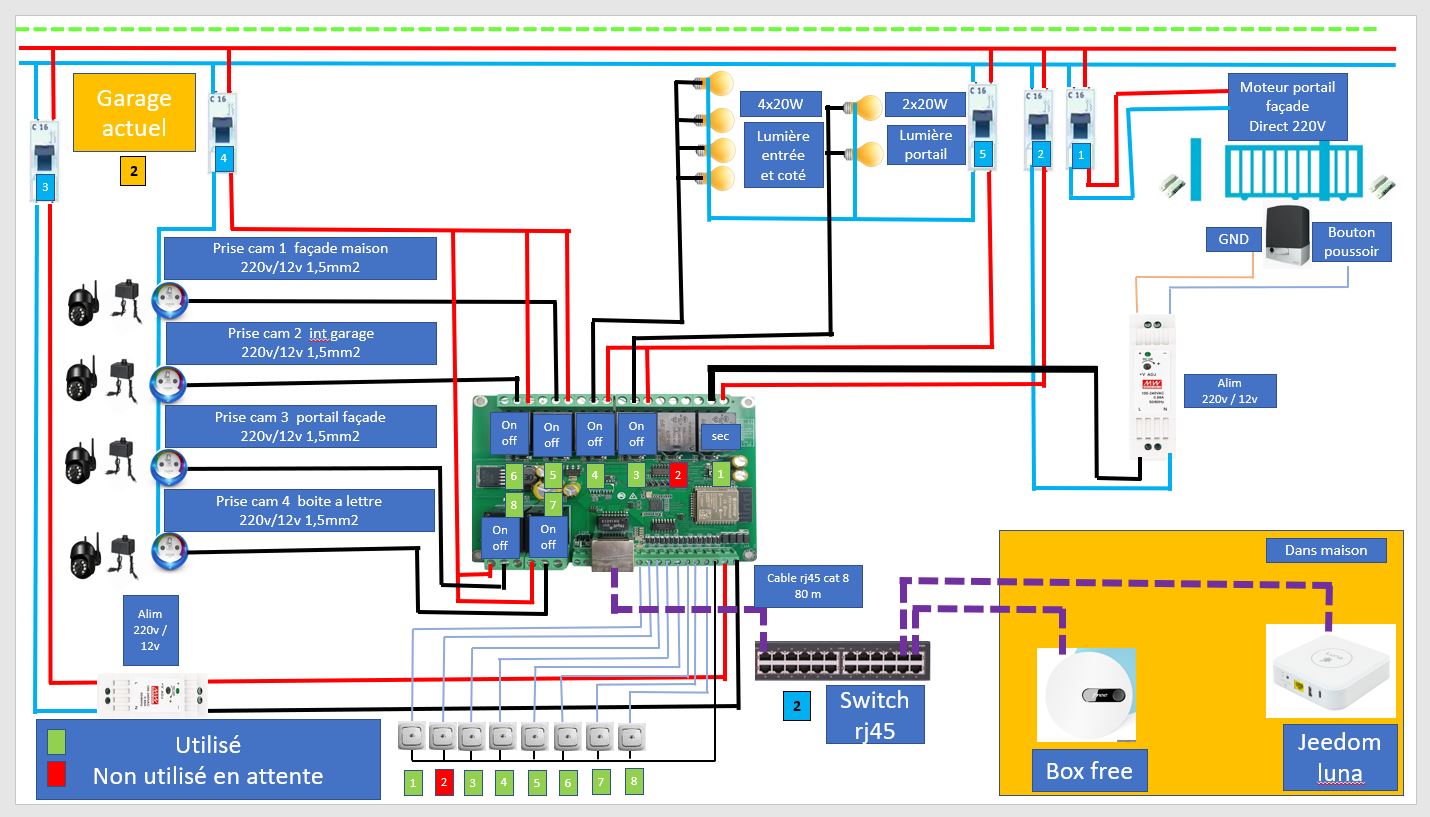1430x817 pixels.
Task: Select the Jeedom luna box picture
Action: (x=1330, y=671)
